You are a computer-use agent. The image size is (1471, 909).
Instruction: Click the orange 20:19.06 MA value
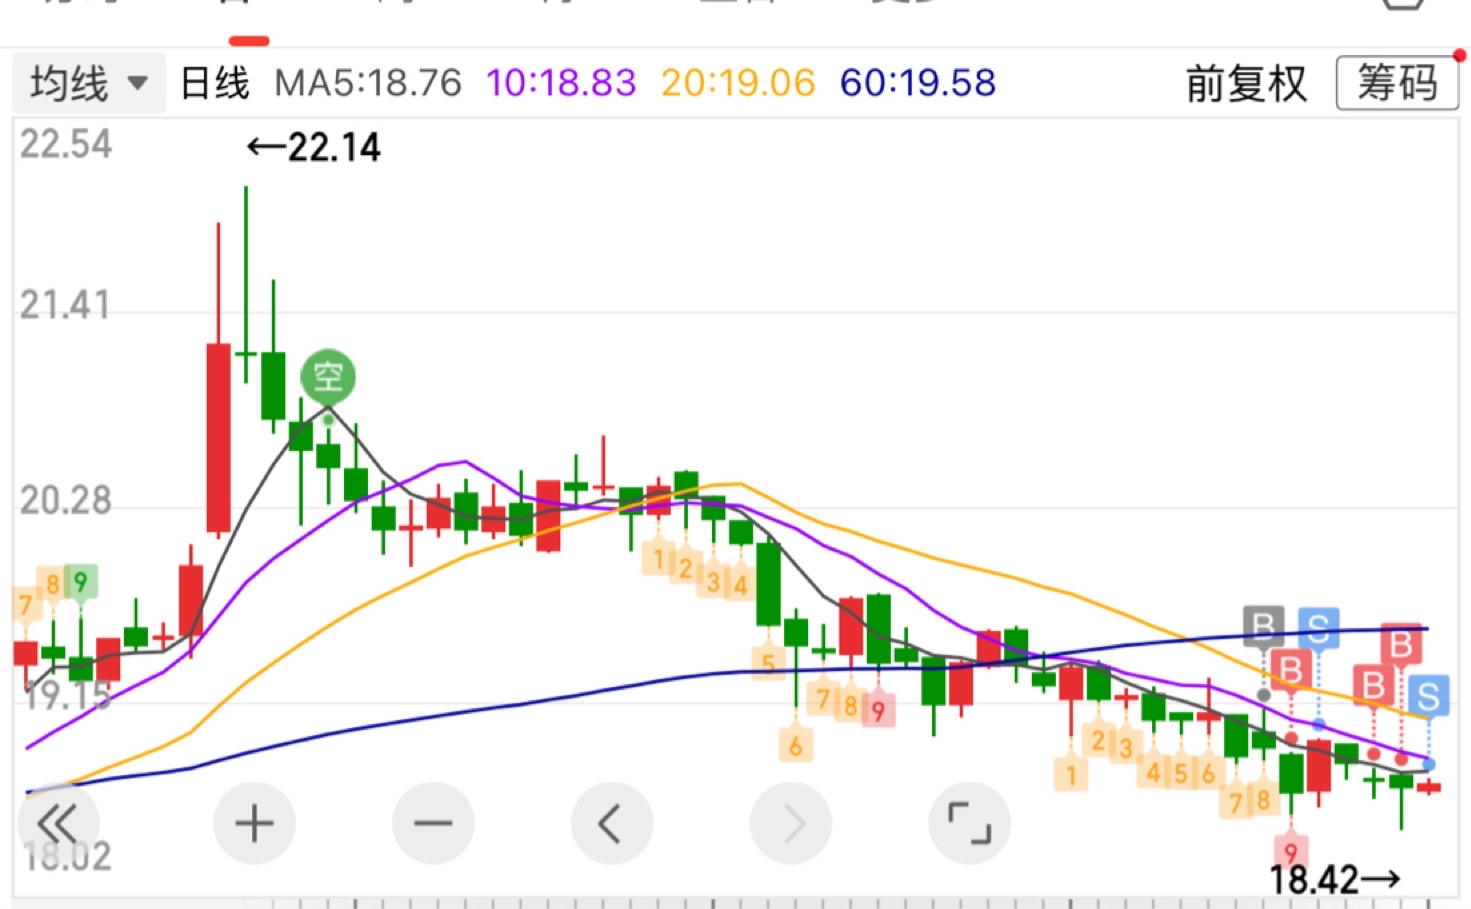point(738,83)
